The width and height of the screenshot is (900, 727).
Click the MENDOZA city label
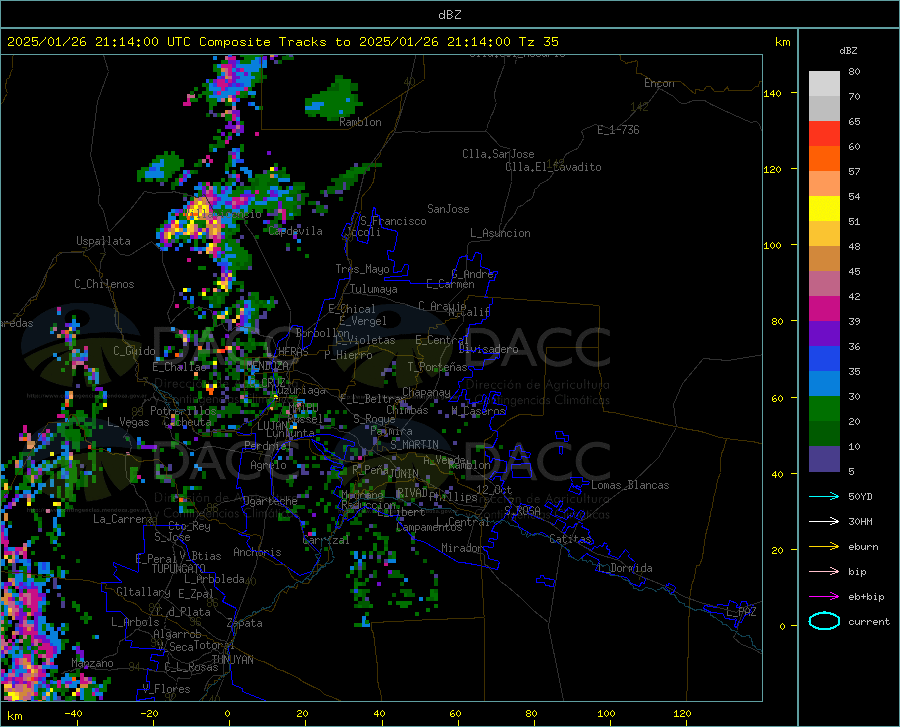[x=267, y=365]
